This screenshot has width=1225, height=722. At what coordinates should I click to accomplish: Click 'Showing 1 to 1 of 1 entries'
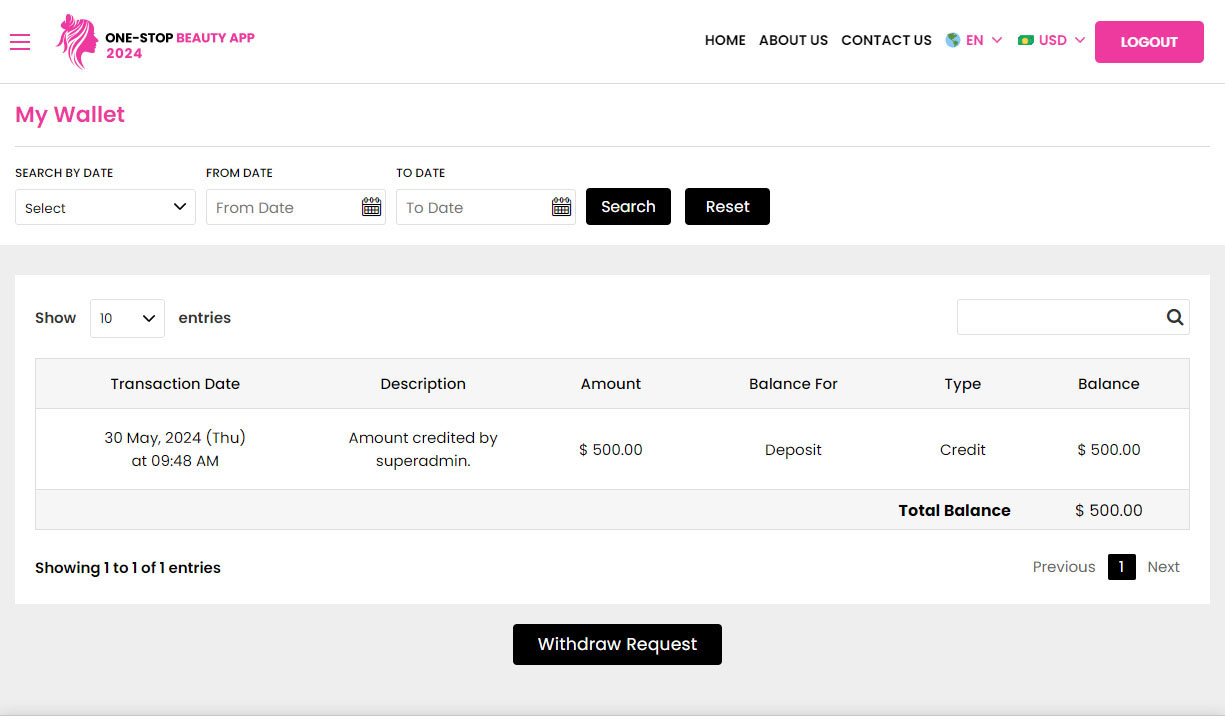point(128,568)
